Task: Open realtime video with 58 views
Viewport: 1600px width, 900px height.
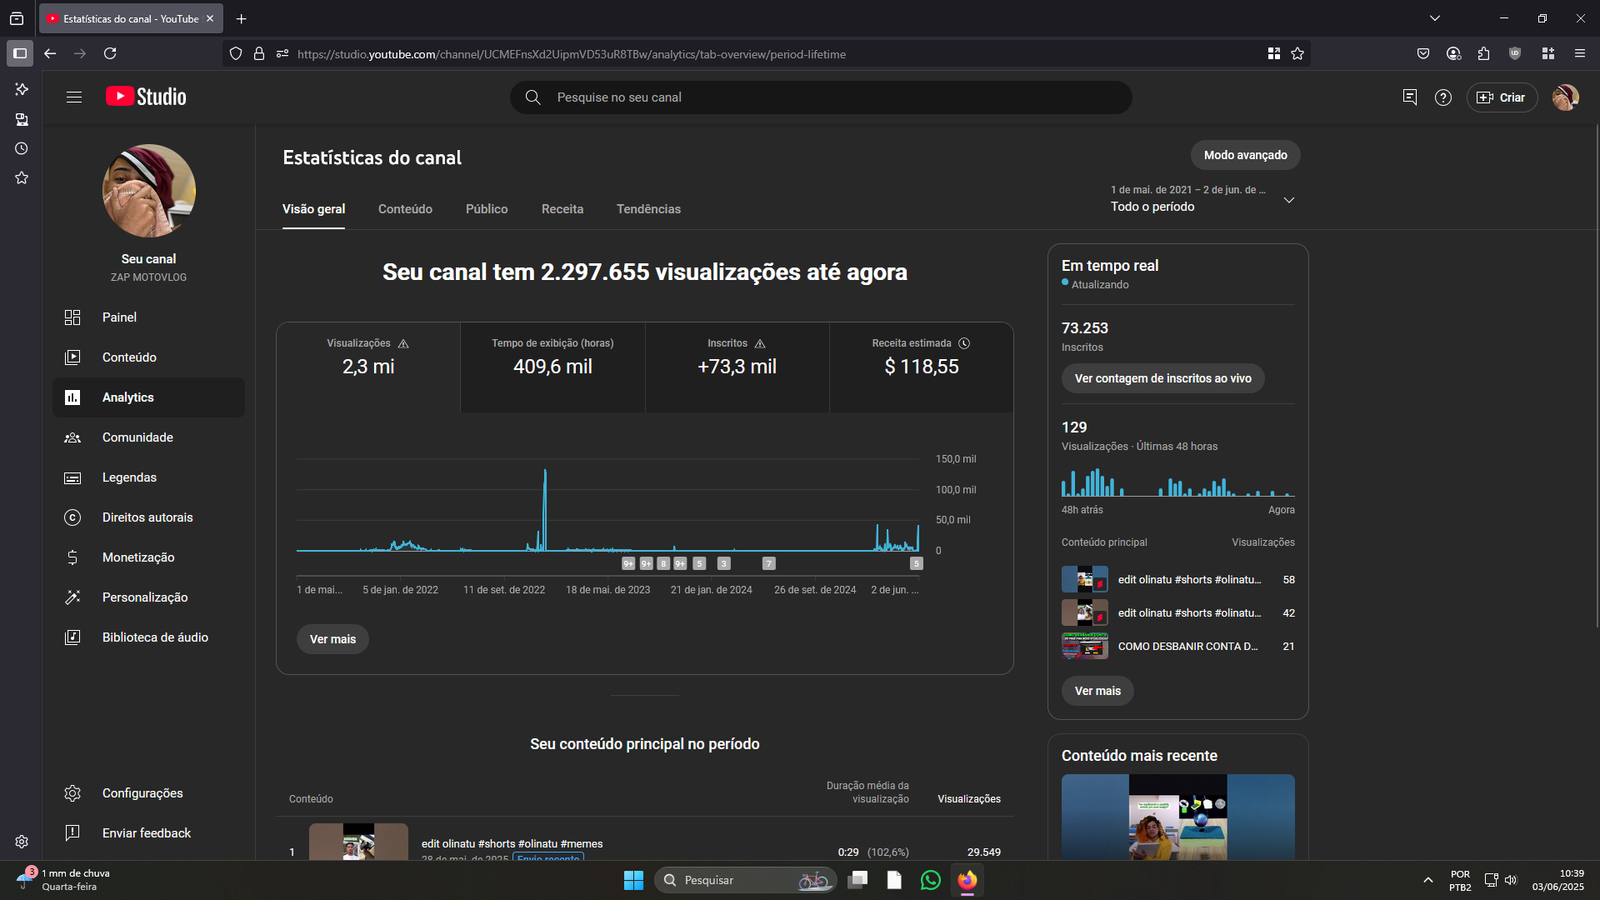Action: [x=1178, y=580]
